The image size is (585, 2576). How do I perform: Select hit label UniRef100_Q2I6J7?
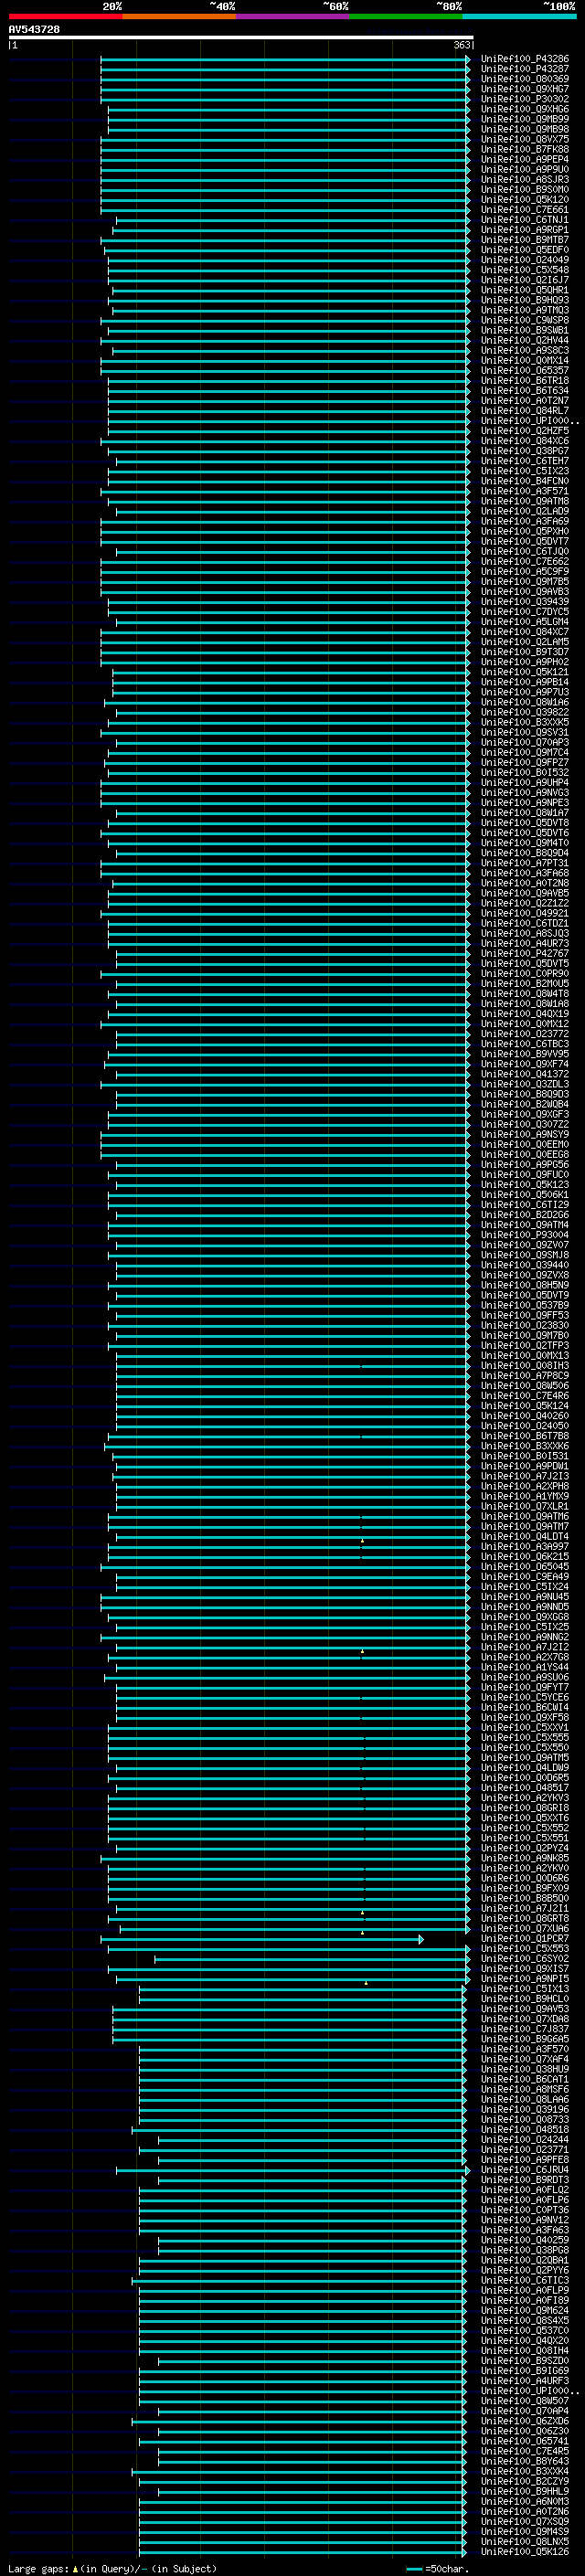(x=524, y=280)
